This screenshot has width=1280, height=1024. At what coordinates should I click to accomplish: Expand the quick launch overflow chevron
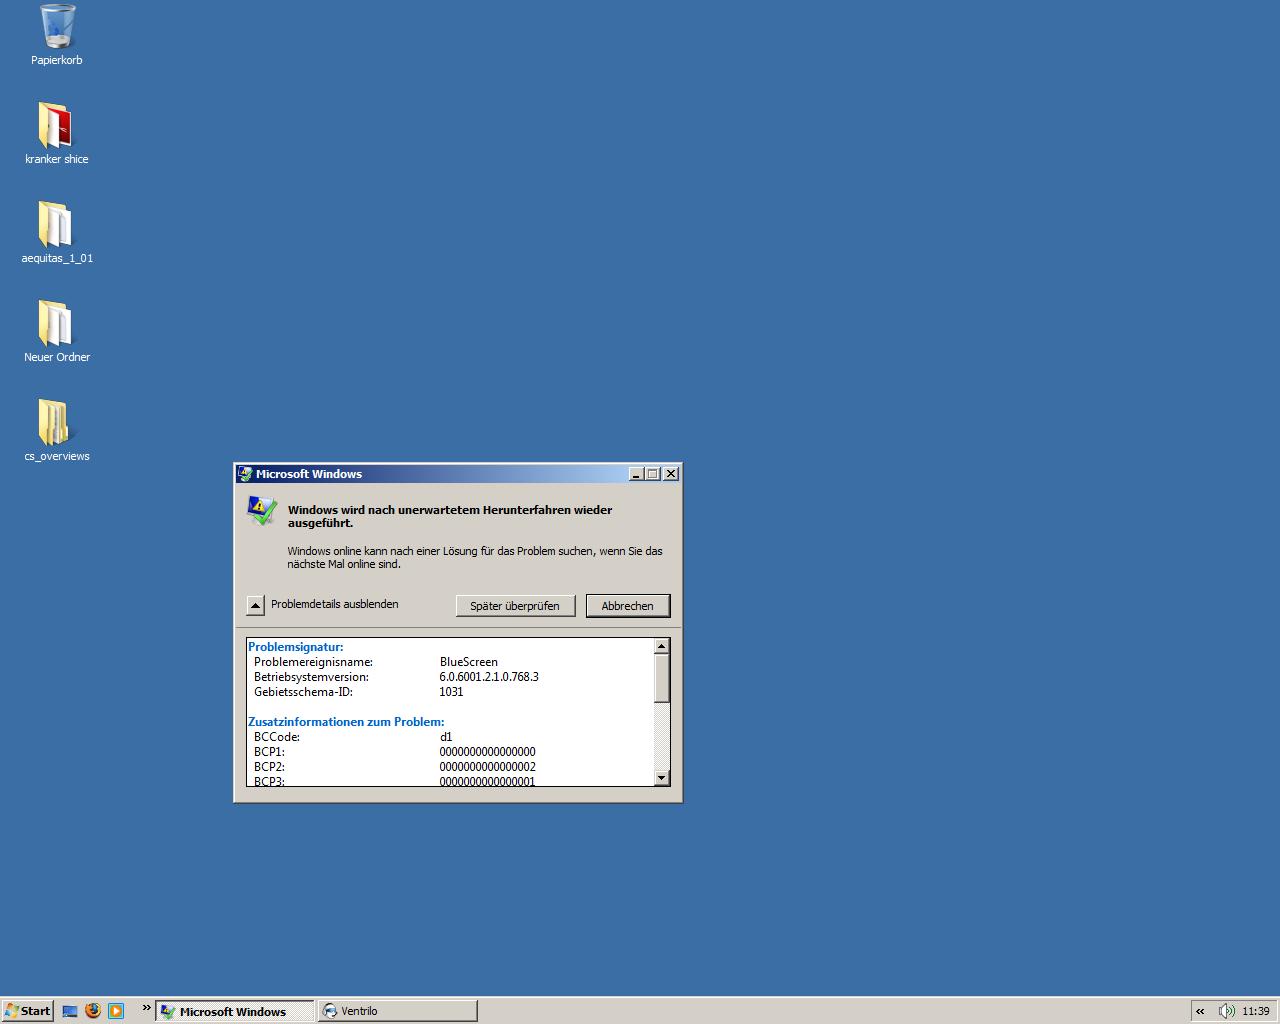[x=146, y=1008]
